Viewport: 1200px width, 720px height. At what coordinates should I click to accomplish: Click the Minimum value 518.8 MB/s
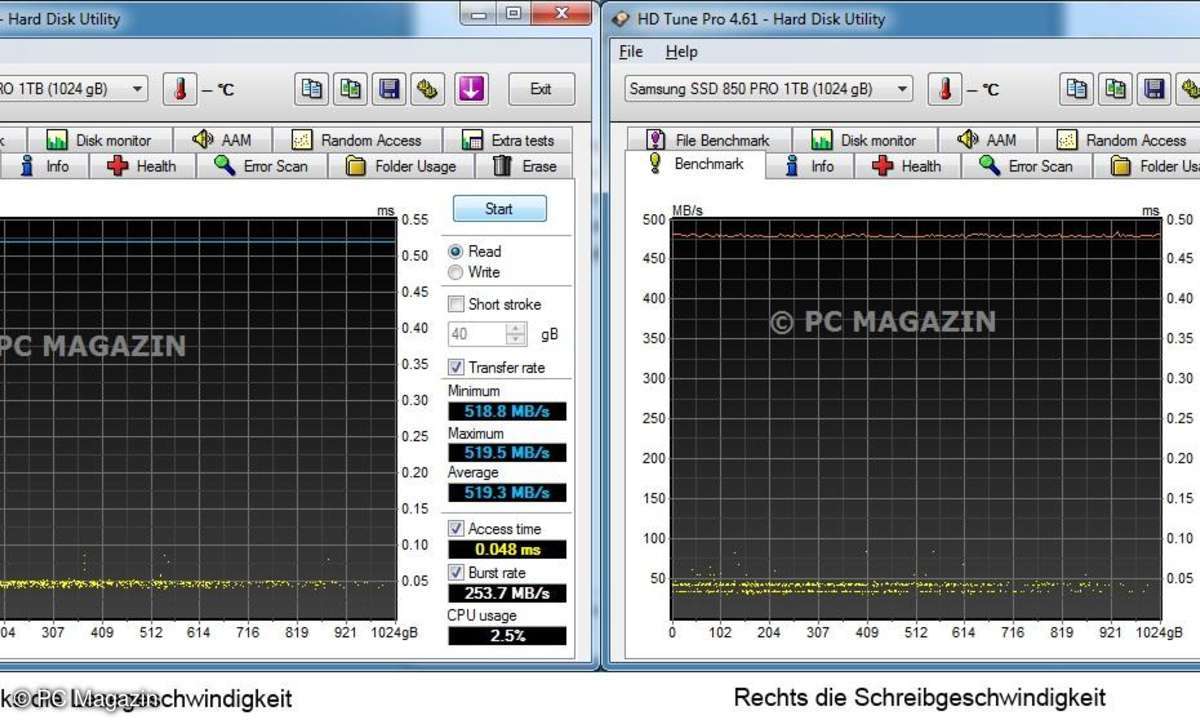506,411
